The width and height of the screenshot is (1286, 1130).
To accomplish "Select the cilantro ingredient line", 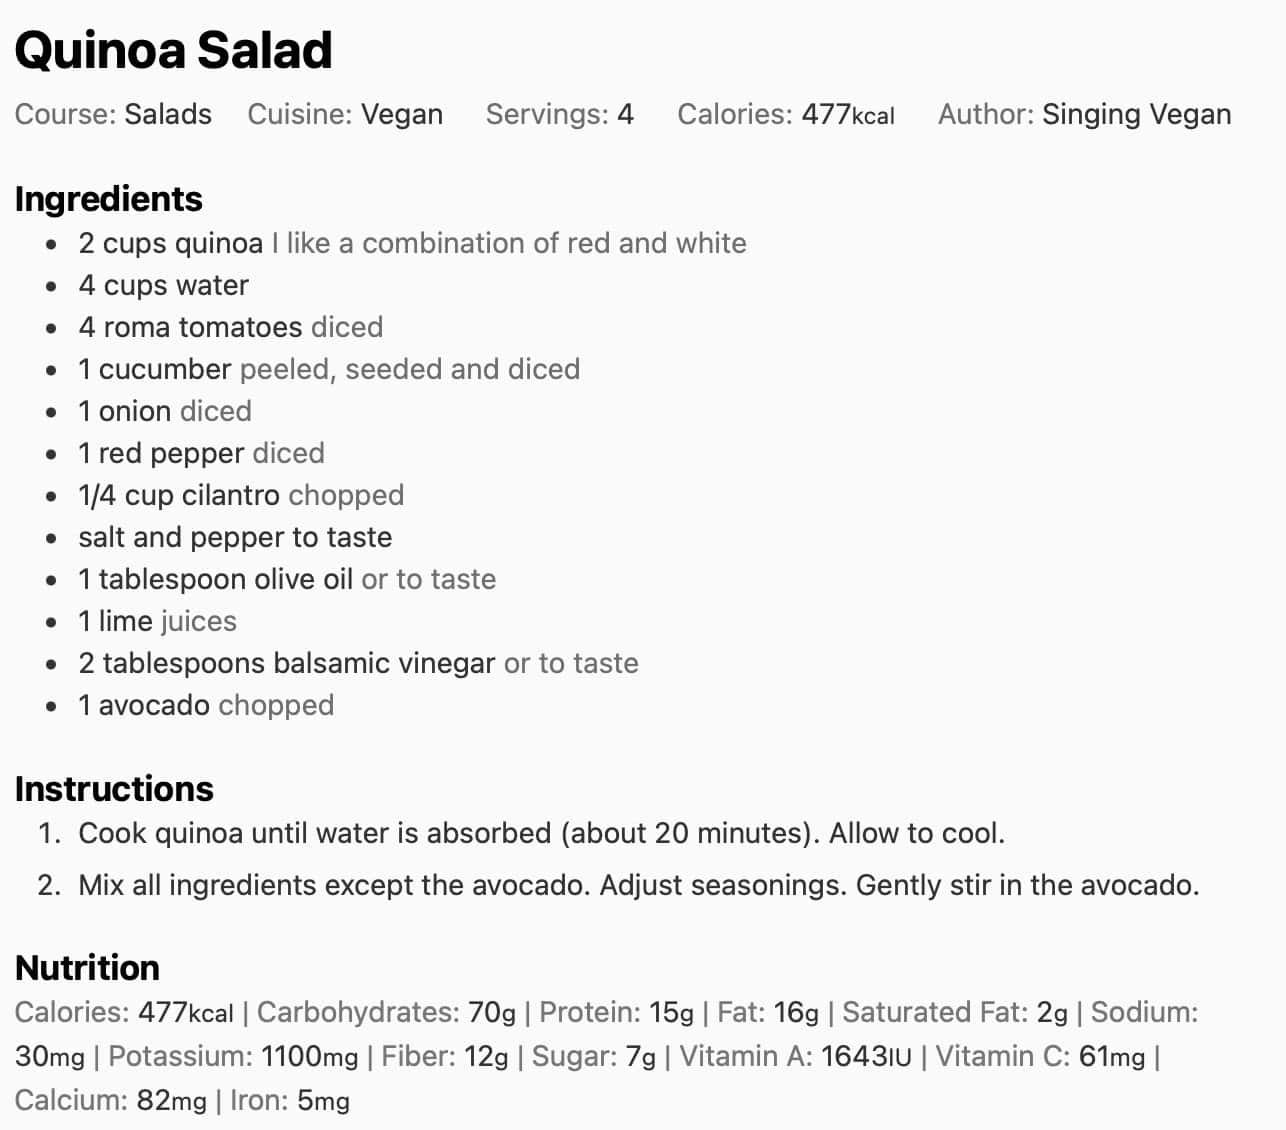I will (241, 495).
